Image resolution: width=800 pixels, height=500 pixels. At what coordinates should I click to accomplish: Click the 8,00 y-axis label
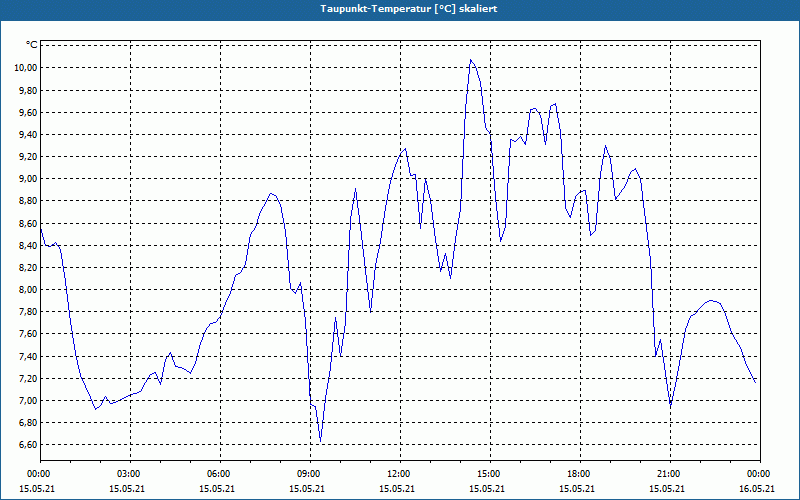pos(28,290)
